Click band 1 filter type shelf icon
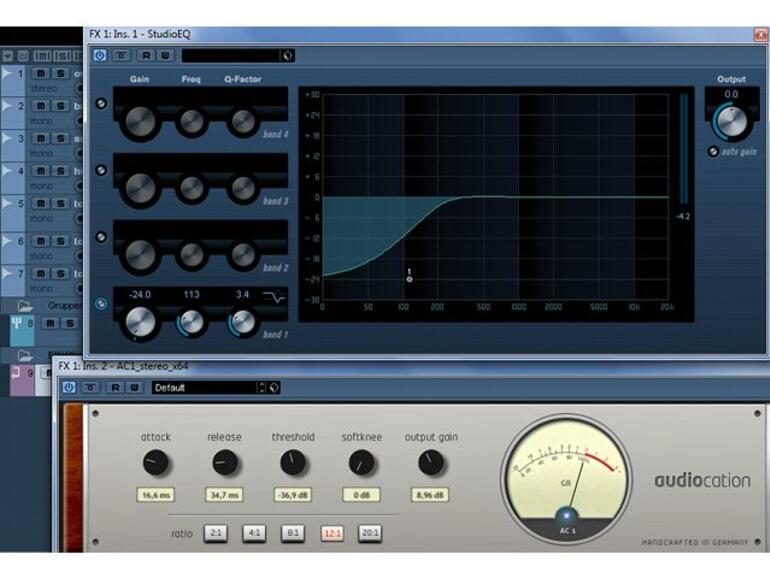770x578 pixels. pyautogui.click(x=274, y=297)
